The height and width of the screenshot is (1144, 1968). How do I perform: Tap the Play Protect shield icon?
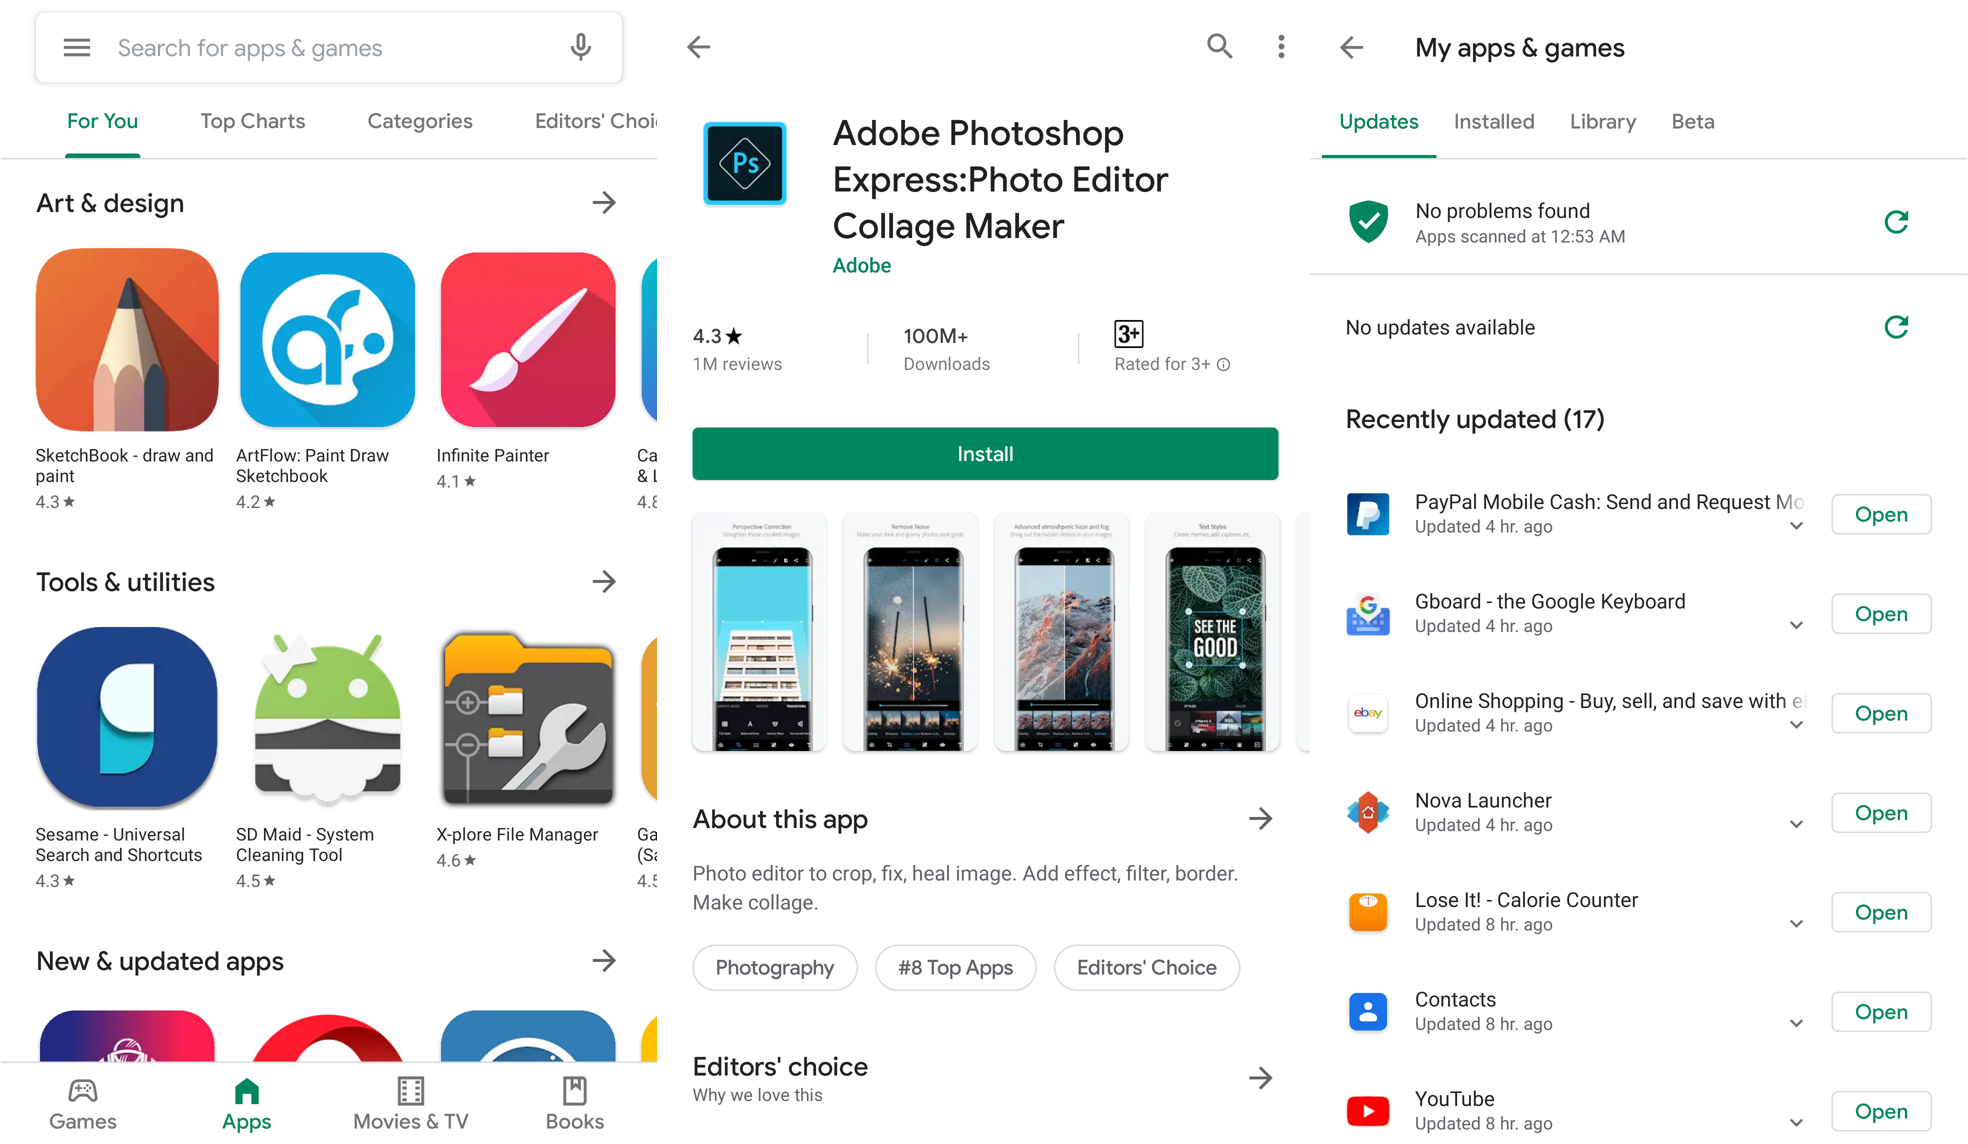(x=1368, y=222)
